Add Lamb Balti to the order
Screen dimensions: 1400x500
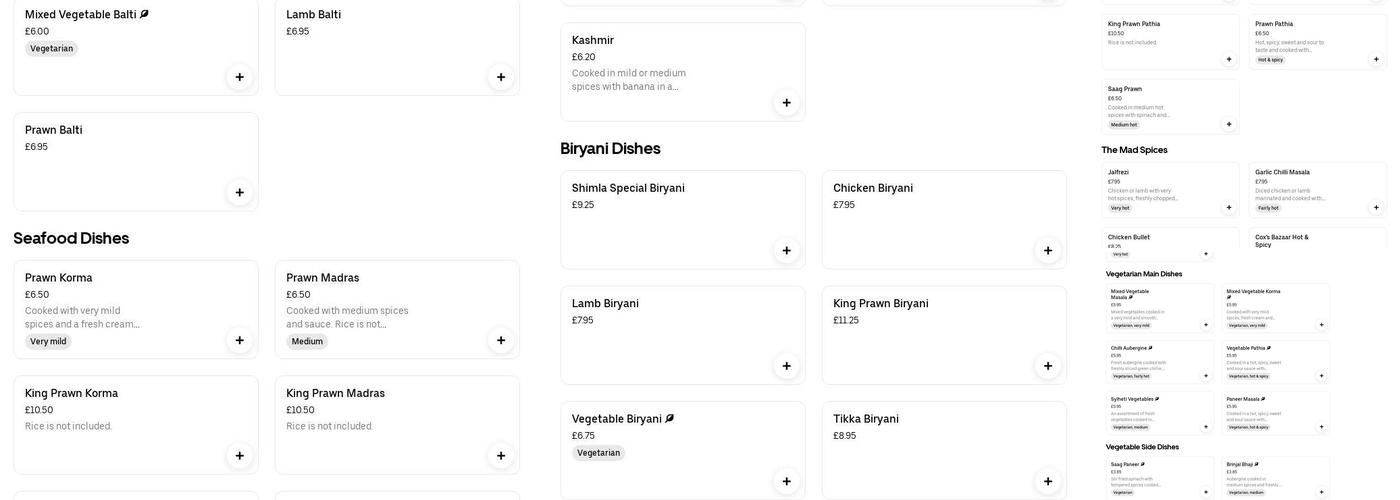pyautogui.click(x=501, y=77)
